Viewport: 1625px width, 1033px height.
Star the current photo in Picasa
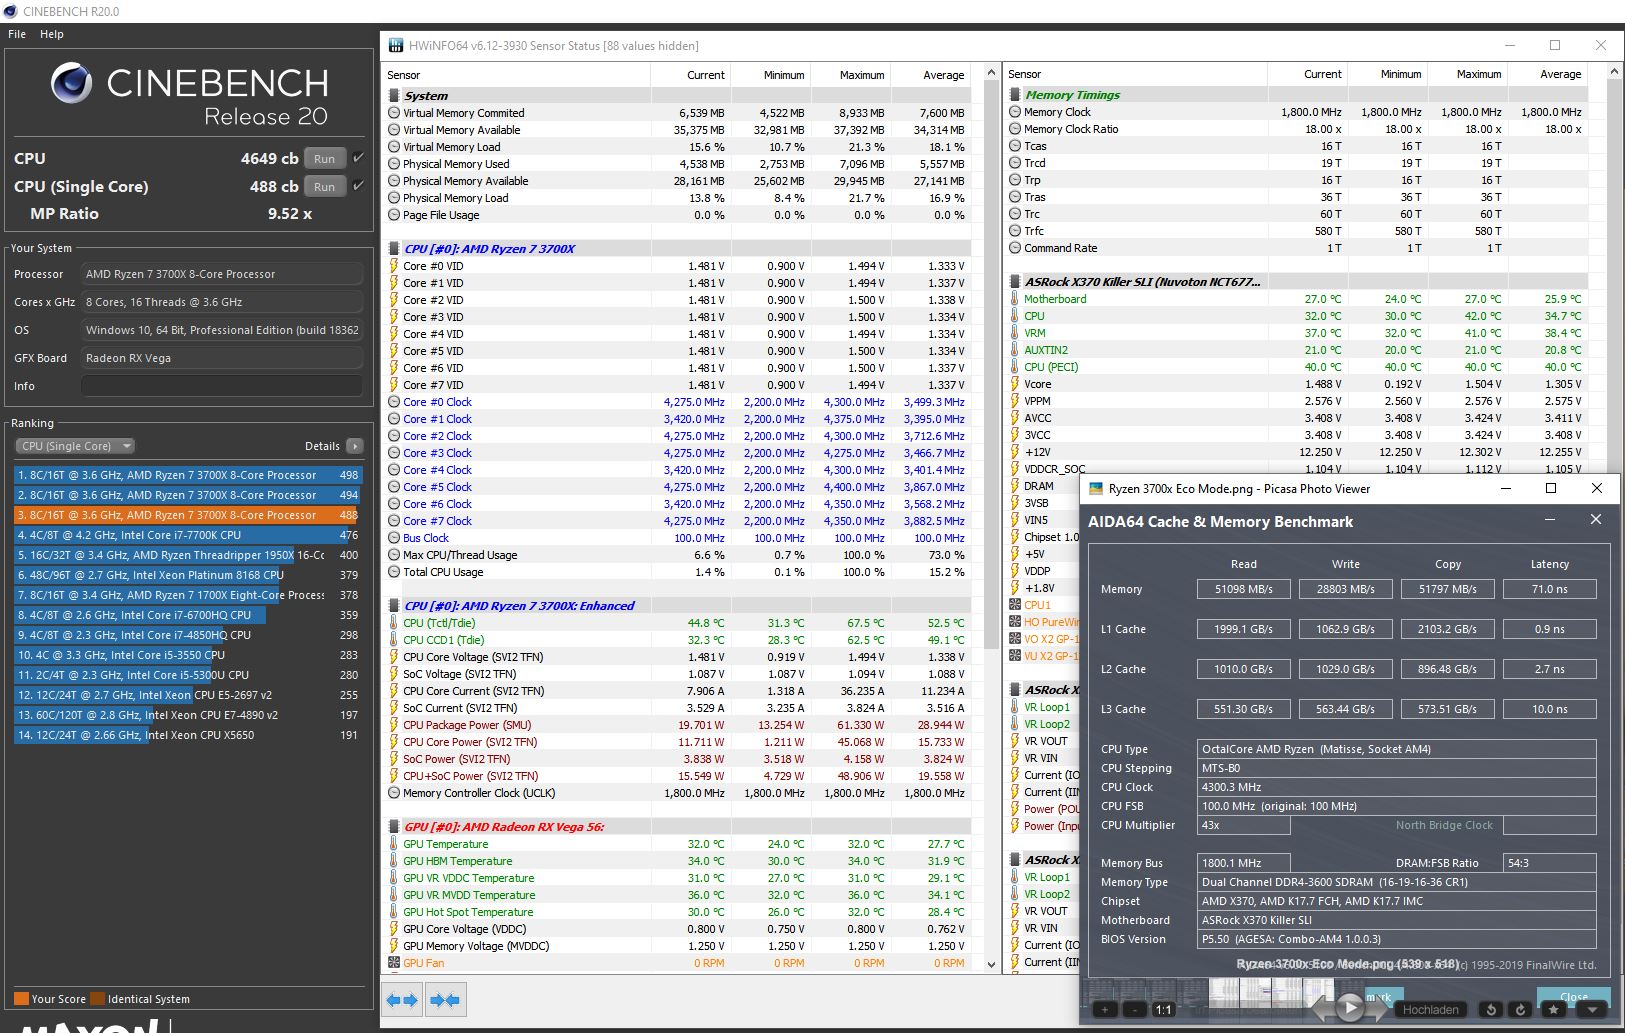click(x=1555, y=1010)
